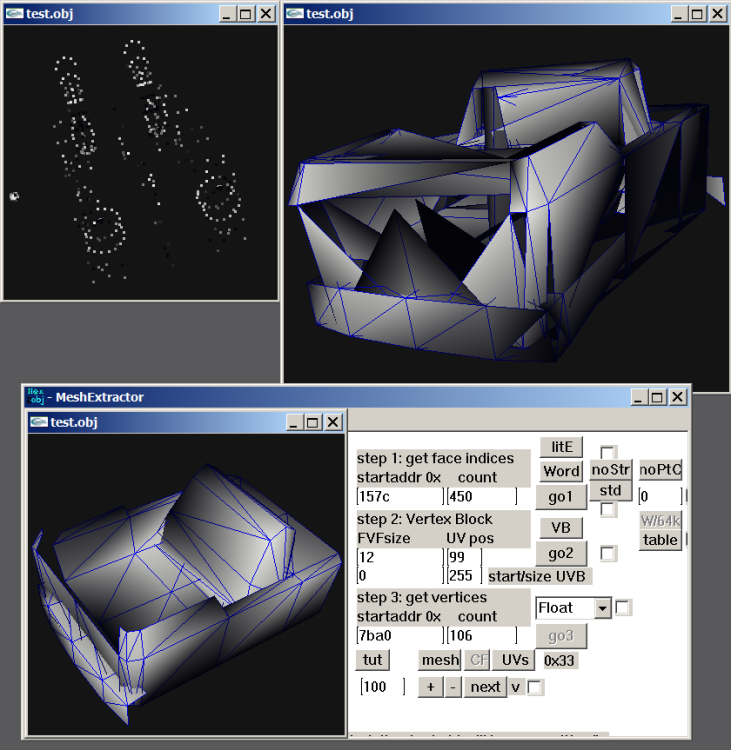Click the embedded test.obj window icon
Viewport: 731px width, 750px height.
(x=39, y=422)
